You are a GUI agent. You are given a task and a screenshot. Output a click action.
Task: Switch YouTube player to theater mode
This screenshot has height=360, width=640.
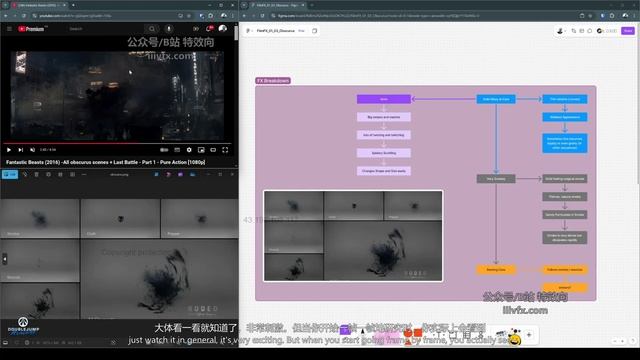[213, 150]
